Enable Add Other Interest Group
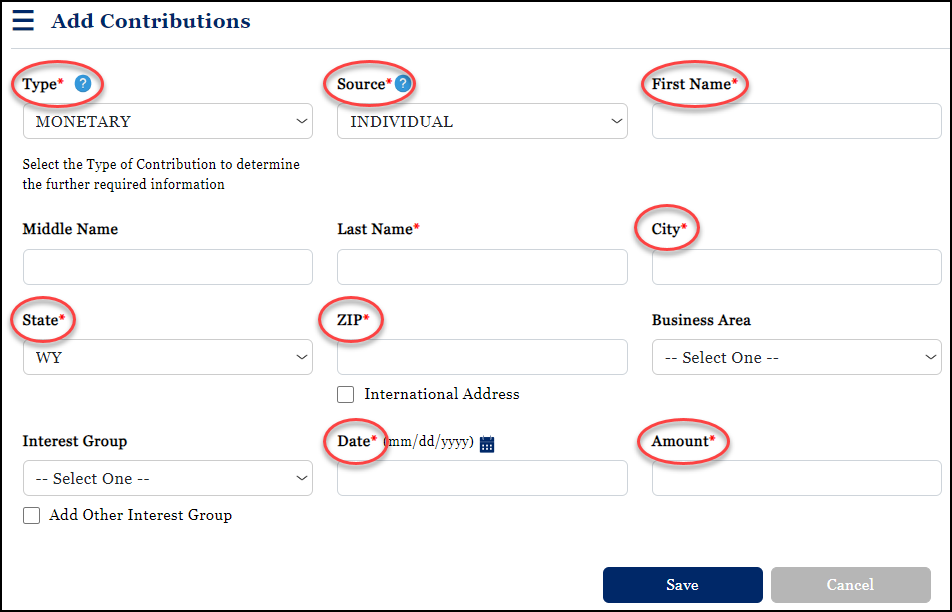The image size is (952, 612). (30, 515)
